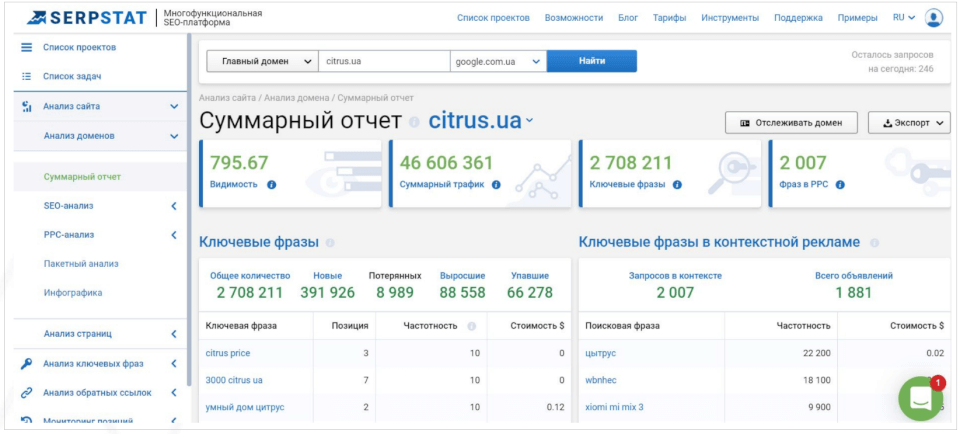960x434 pixels.
Task: Click the domain input field containing citrus.ua
Action: (384, 61)
